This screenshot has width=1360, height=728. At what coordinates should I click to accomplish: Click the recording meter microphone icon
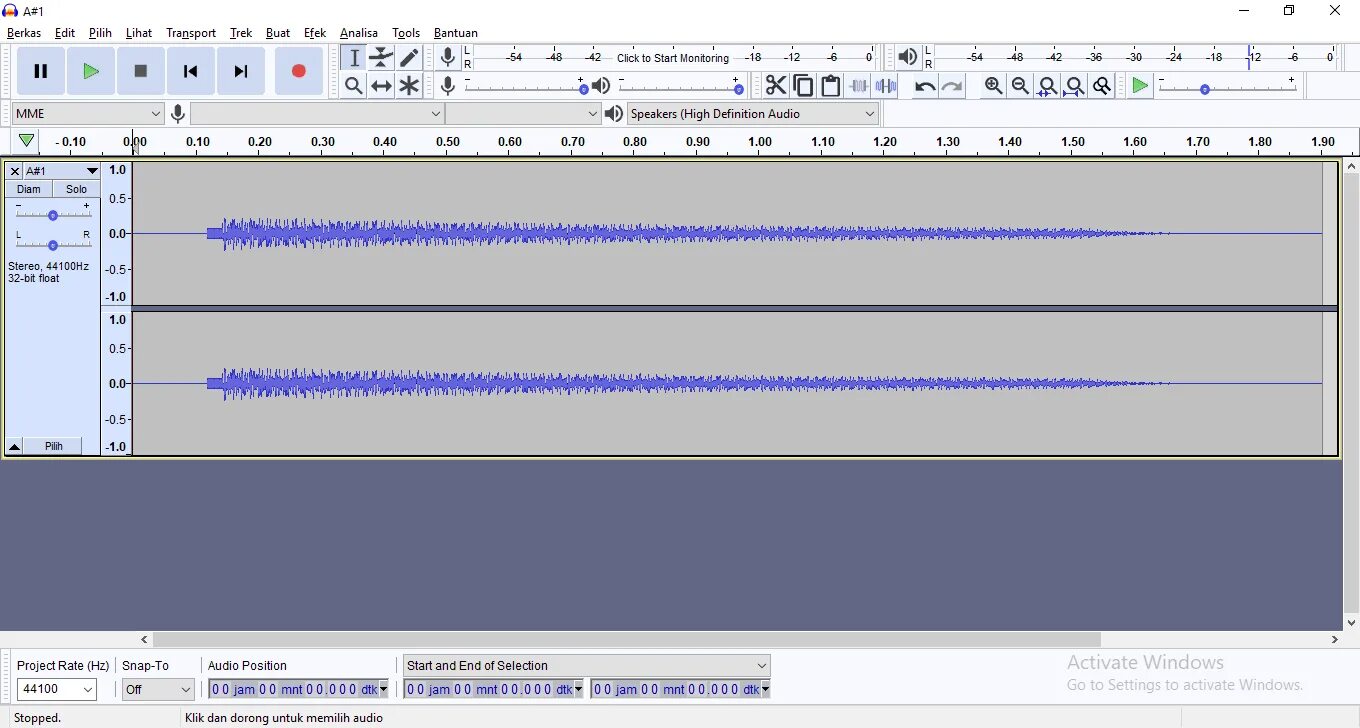(x=448, y=58)
